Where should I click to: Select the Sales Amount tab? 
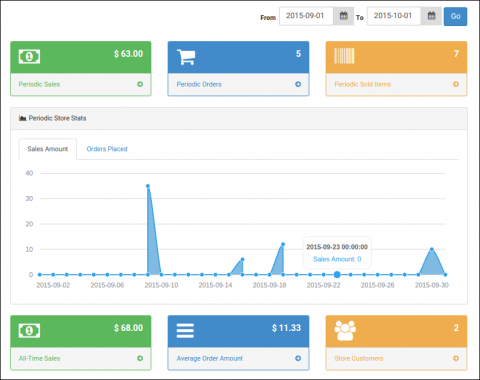[x=48, y=149]
